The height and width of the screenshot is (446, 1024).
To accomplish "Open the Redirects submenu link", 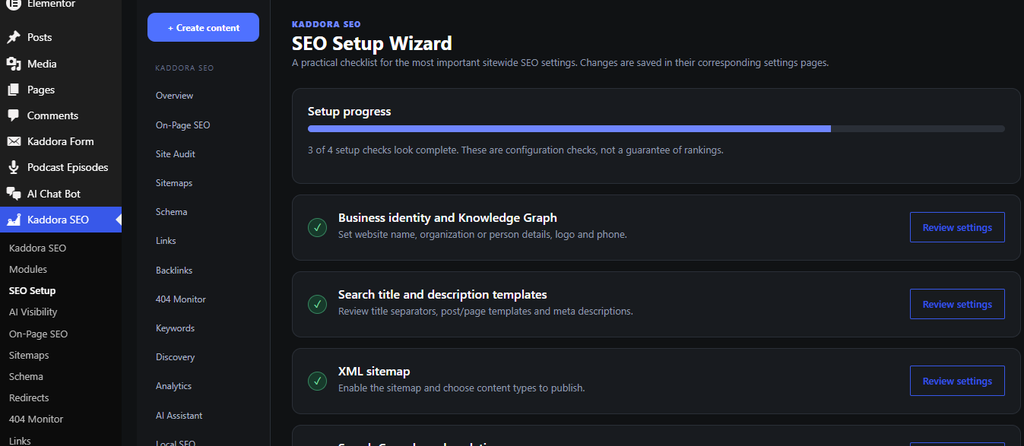I will tap(29, 398).
